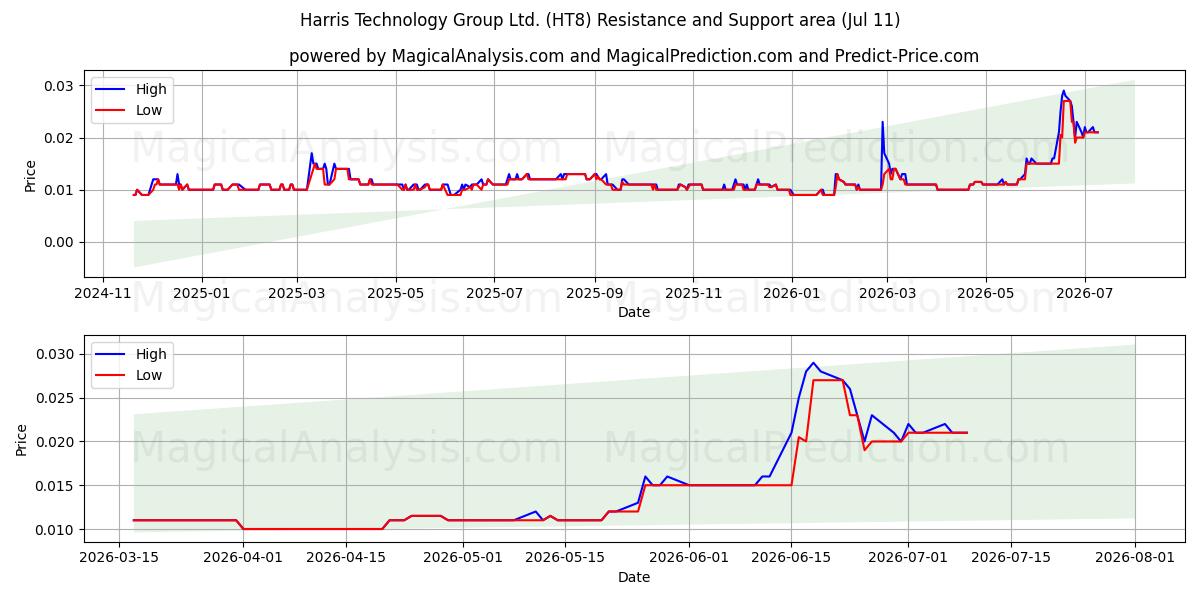The image size is (1200, 600).
Task: Click the '0.025' y-axis tick on bottom chart
Action: click(57, 398)
